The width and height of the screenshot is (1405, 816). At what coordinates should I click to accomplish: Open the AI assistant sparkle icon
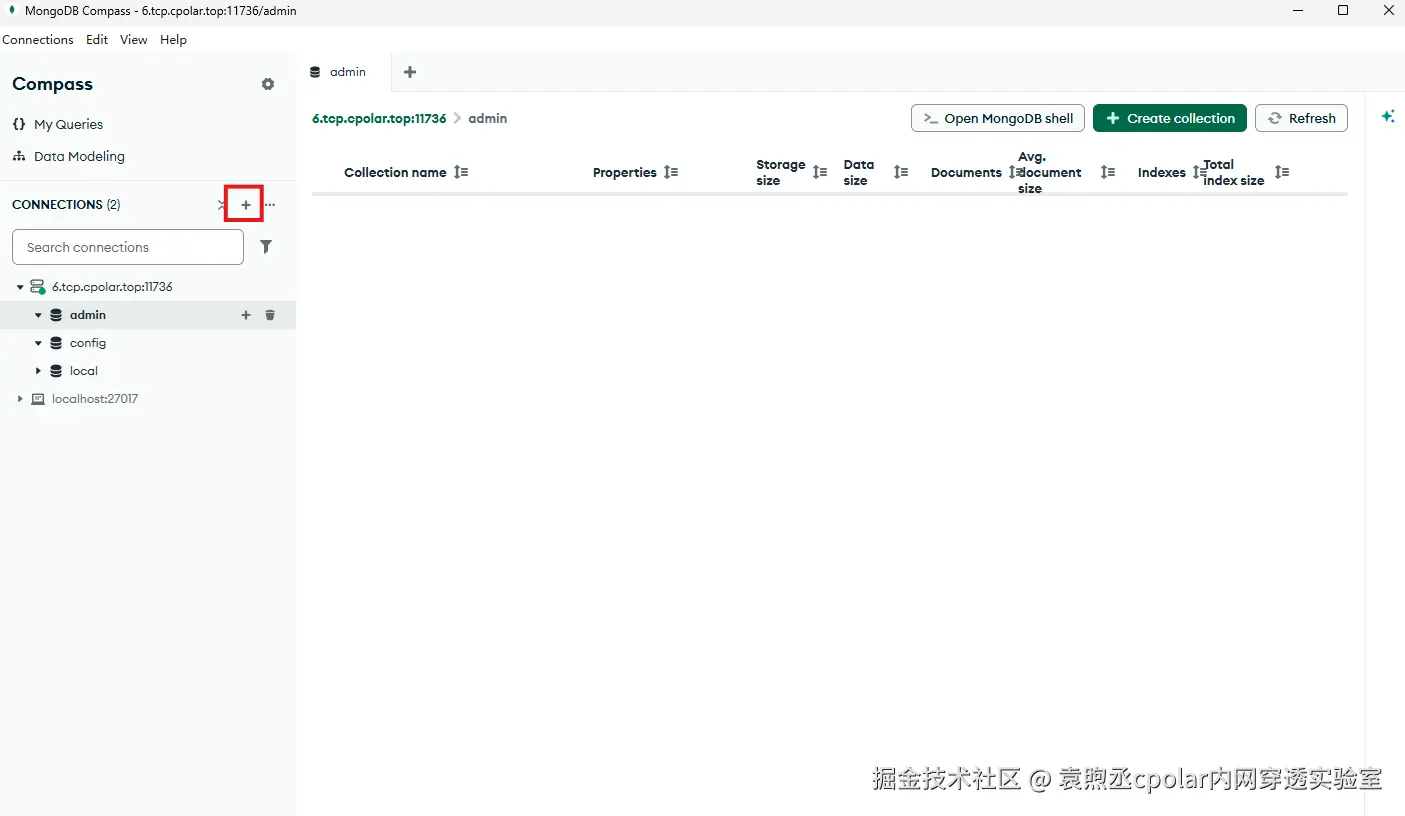coord(1388,116)
